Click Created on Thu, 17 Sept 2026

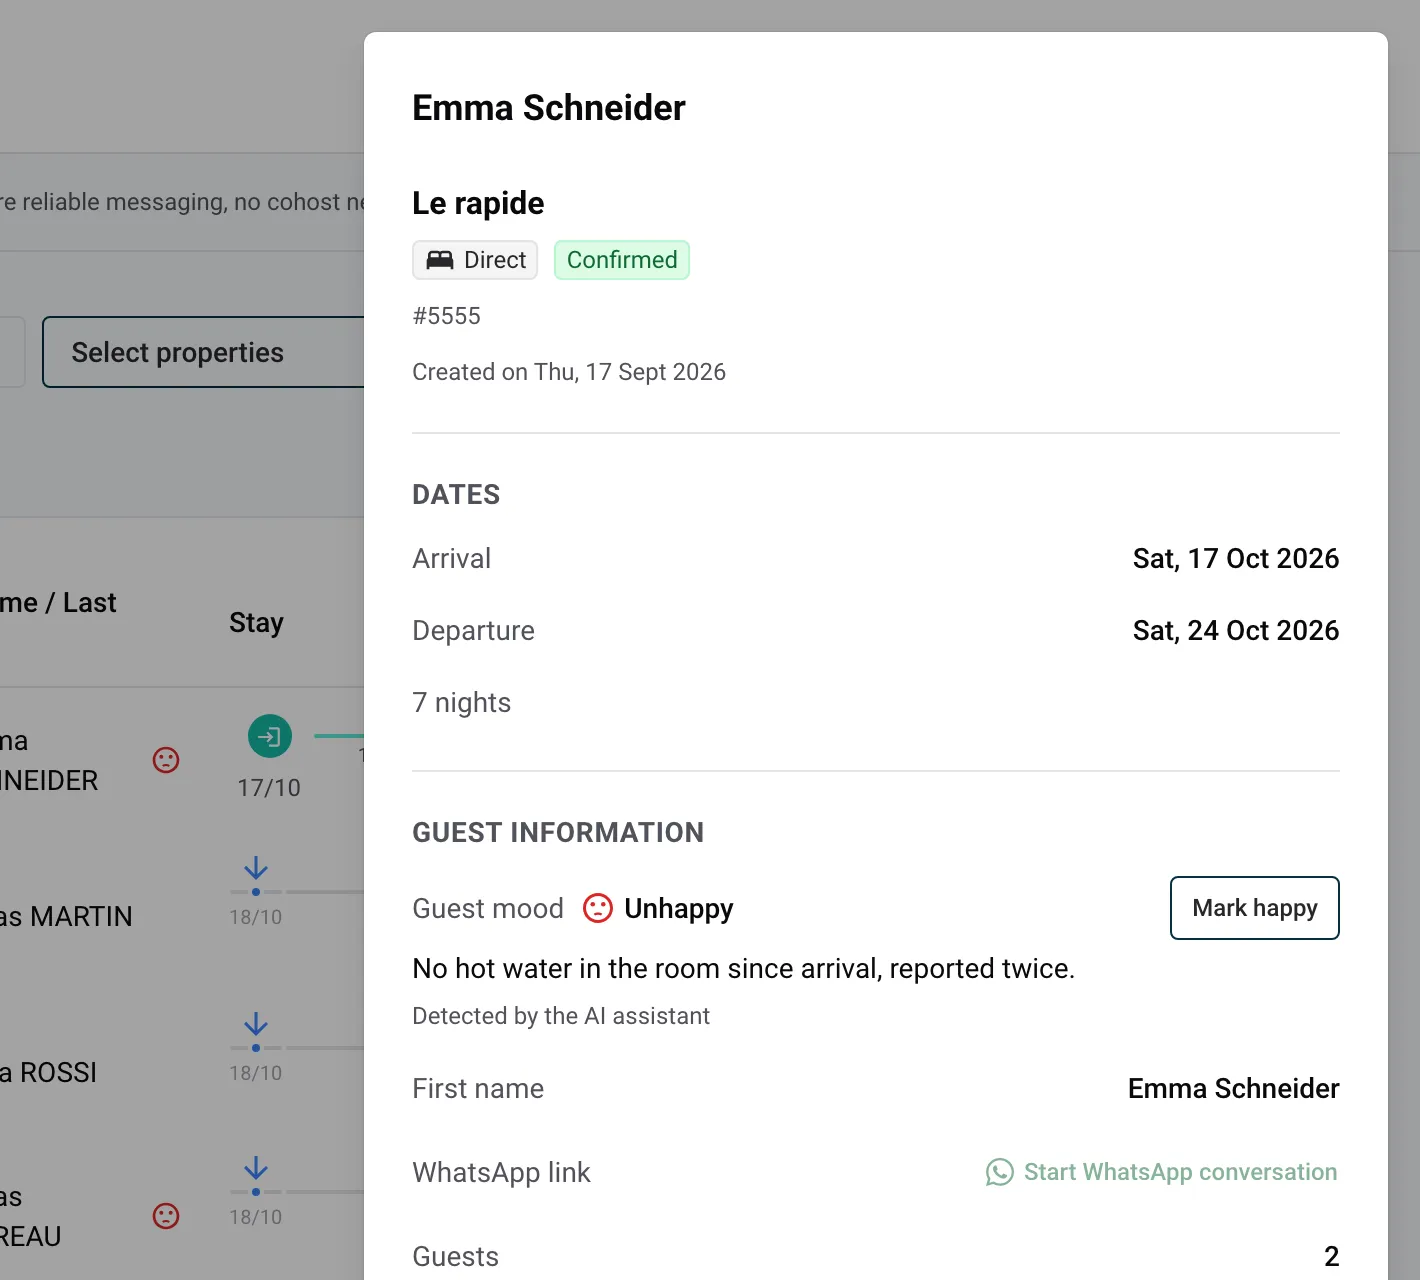[569, 372]
